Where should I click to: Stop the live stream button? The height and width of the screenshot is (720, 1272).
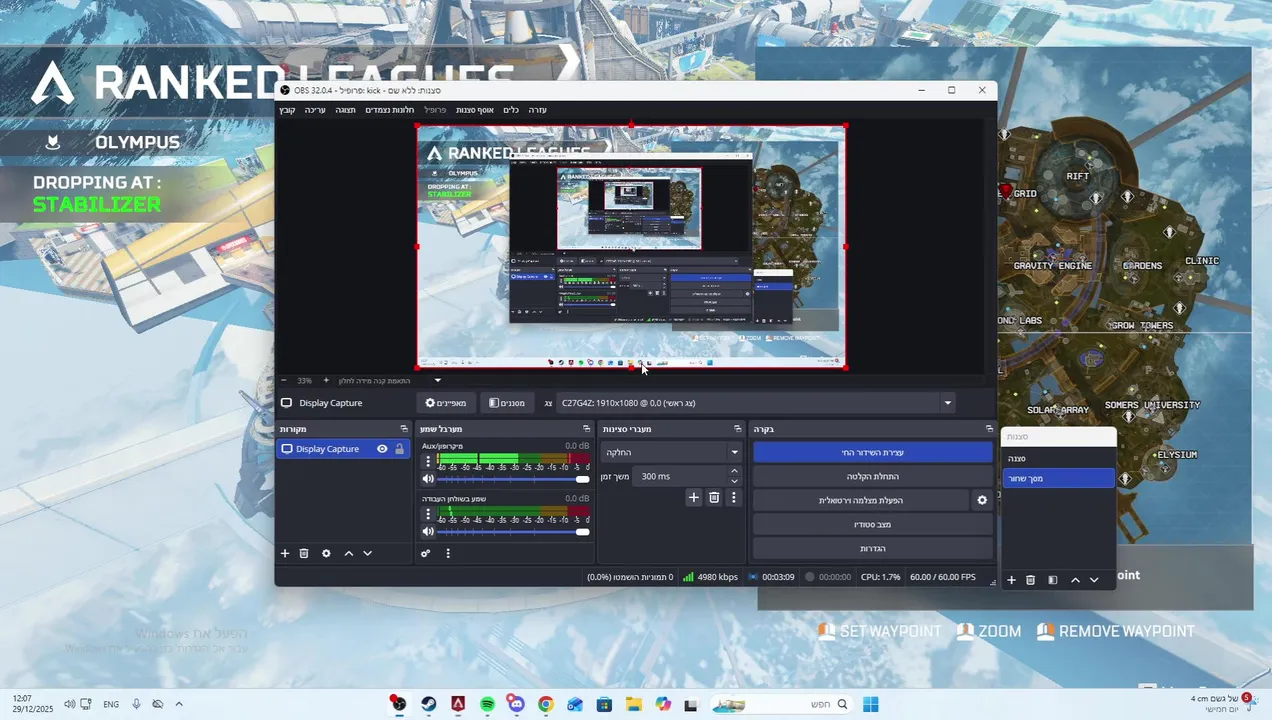coord(873,452)
